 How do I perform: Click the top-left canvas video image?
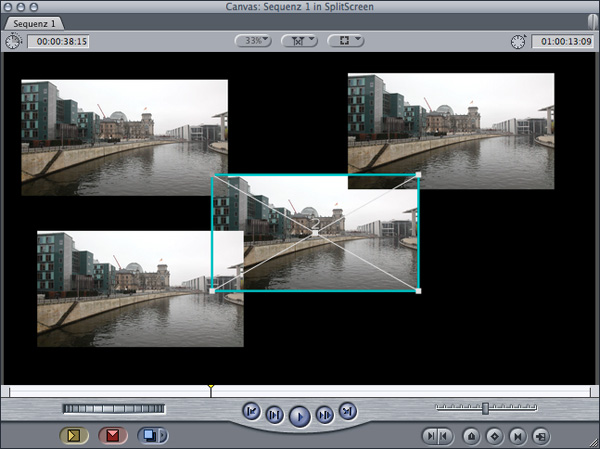[124, 137]
